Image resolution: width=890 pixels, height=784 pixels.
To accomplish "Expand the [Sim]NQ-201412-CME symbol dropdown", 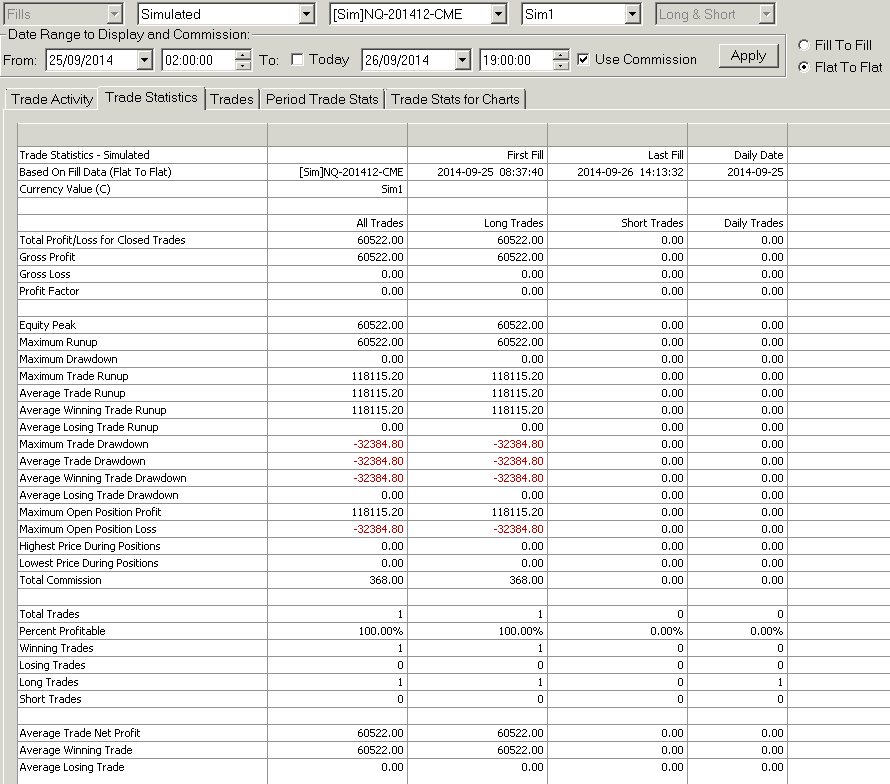I will tap(498, 14).
